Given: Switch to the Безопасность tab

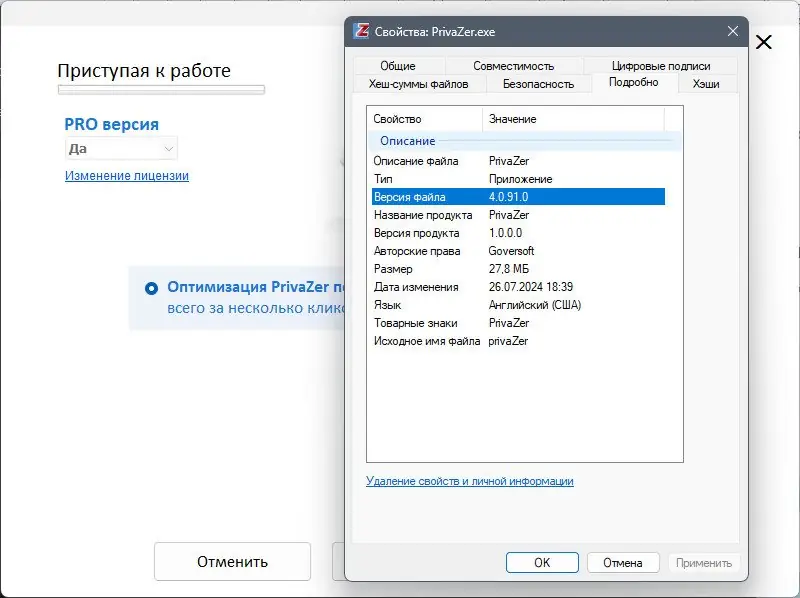Looking at the screenshot, I should coord(538,84).
